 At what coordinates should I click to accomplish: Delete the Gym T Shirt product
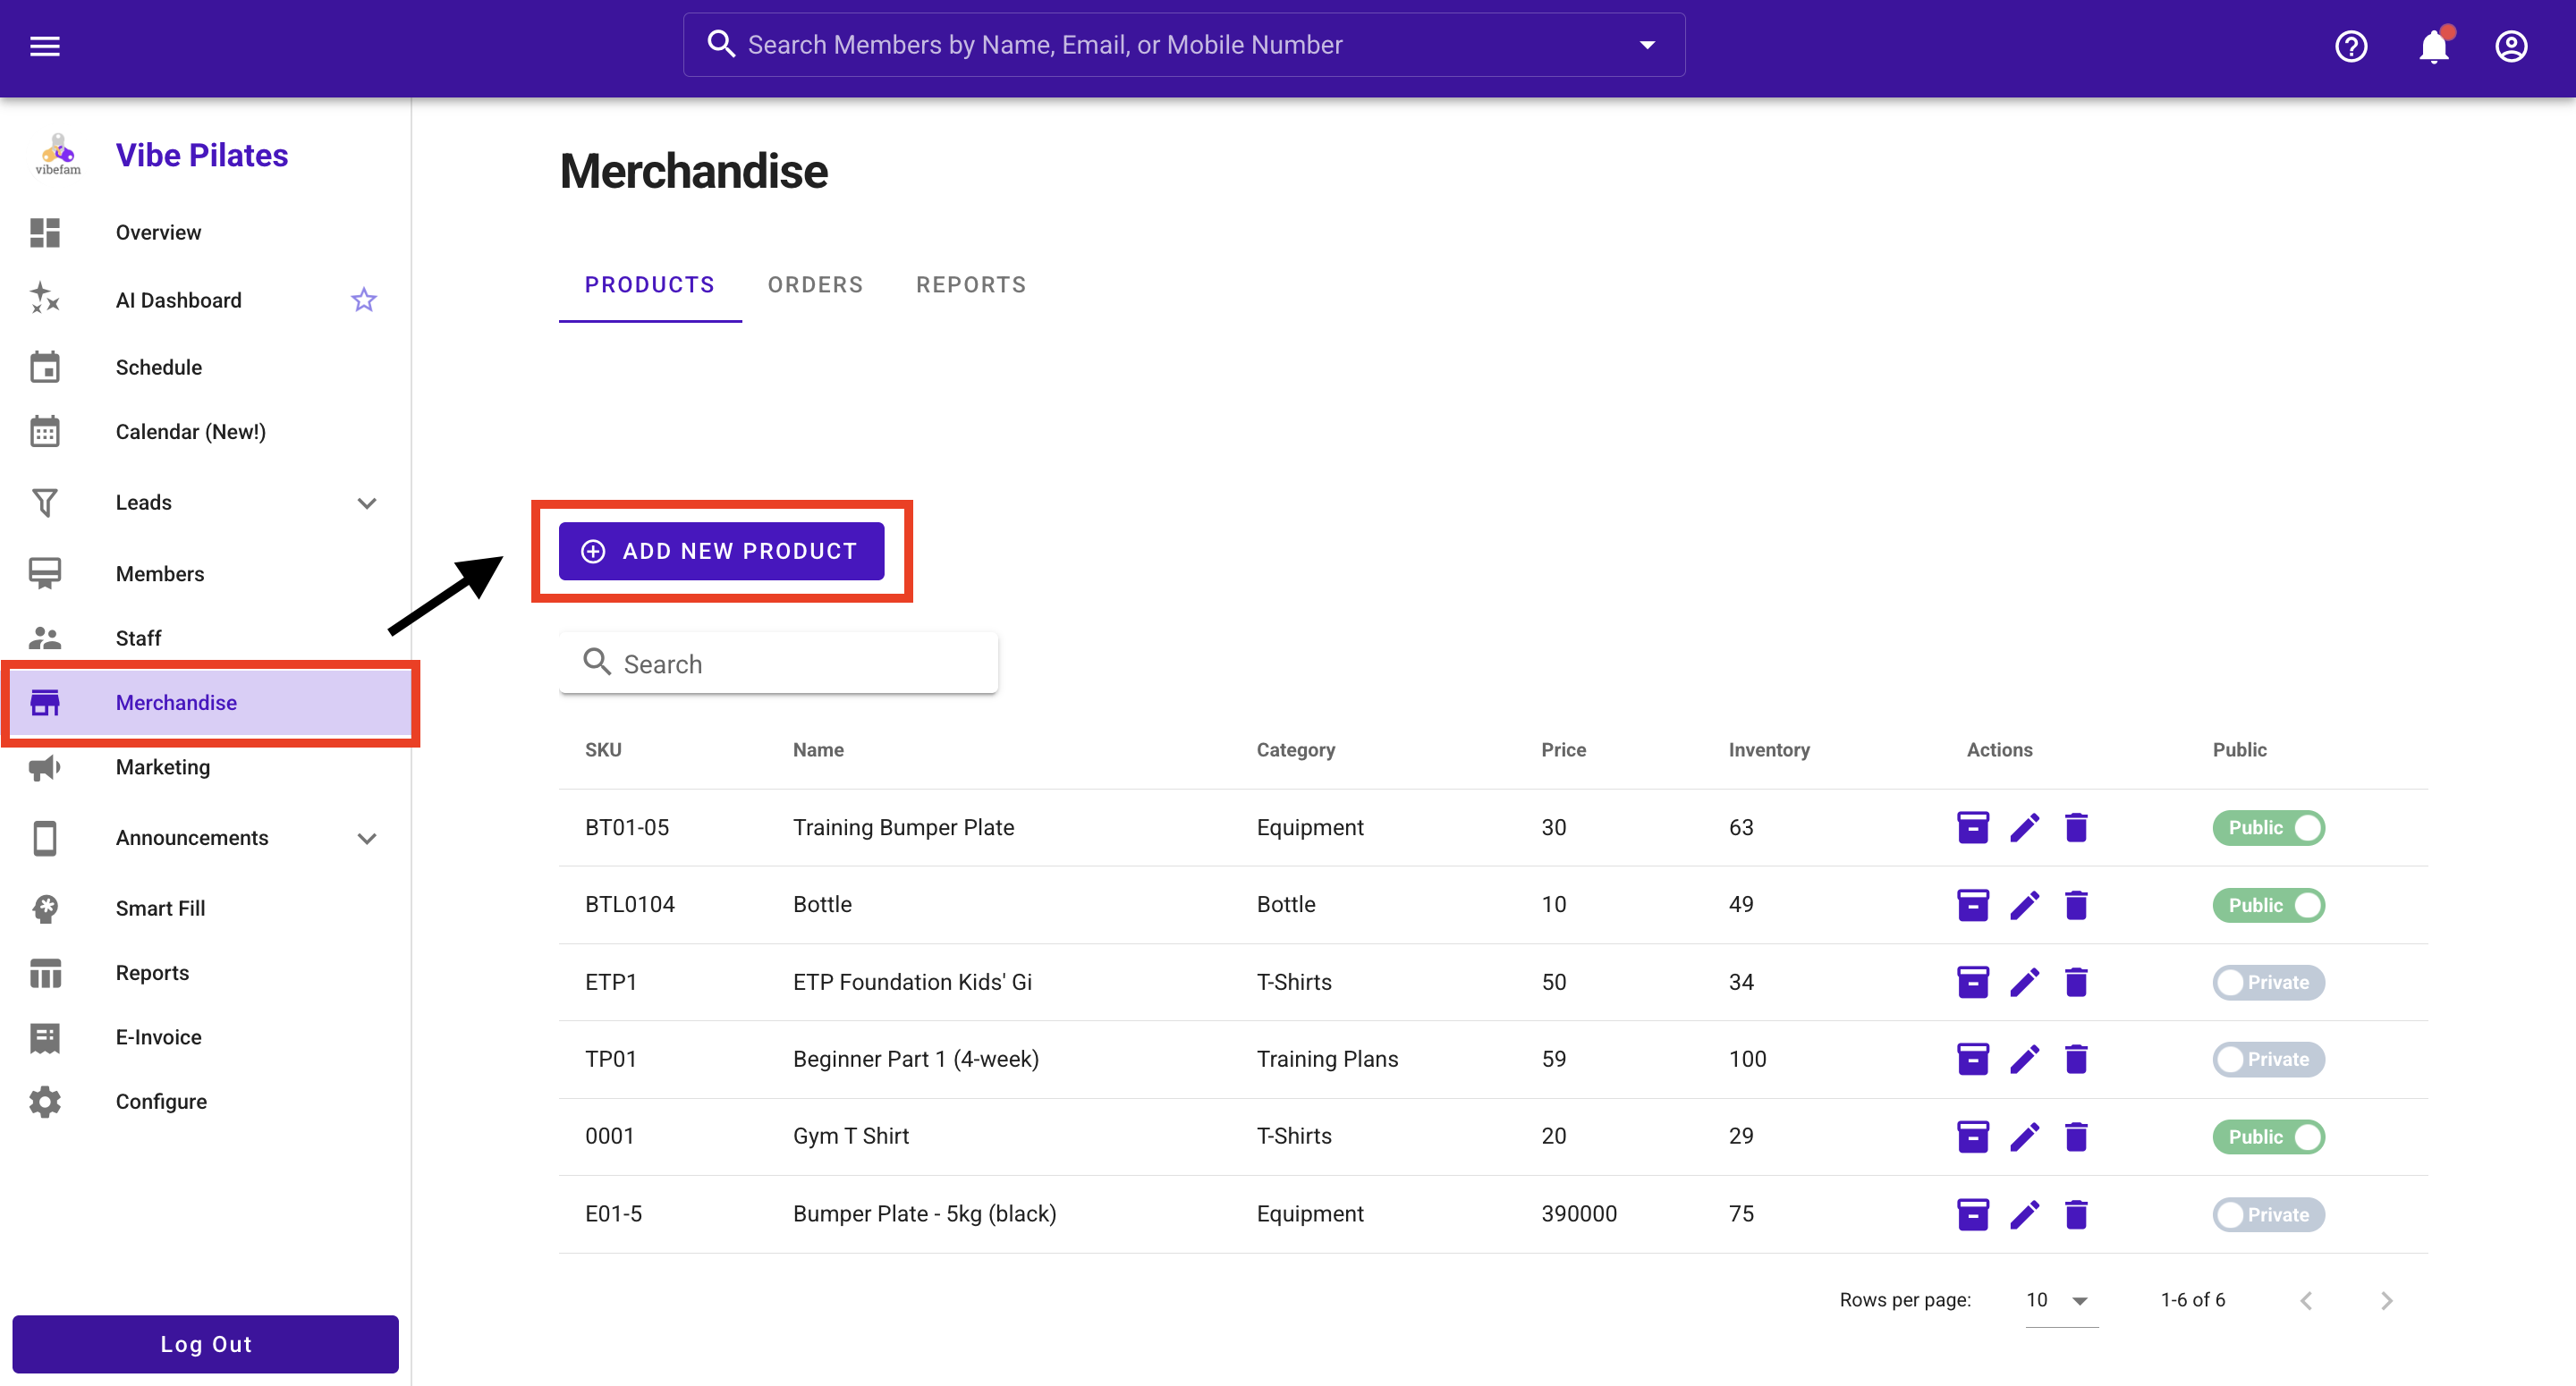pyautogui.click(x=2076, y=1137)
